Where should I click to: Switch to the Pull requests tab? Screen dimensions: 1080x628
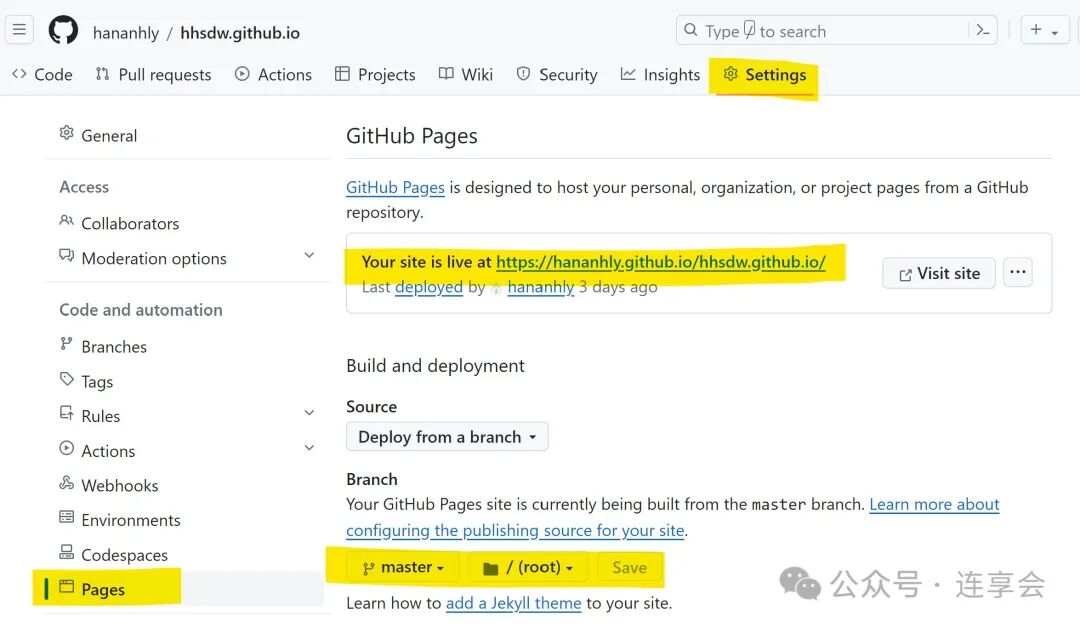coord(153,74)
